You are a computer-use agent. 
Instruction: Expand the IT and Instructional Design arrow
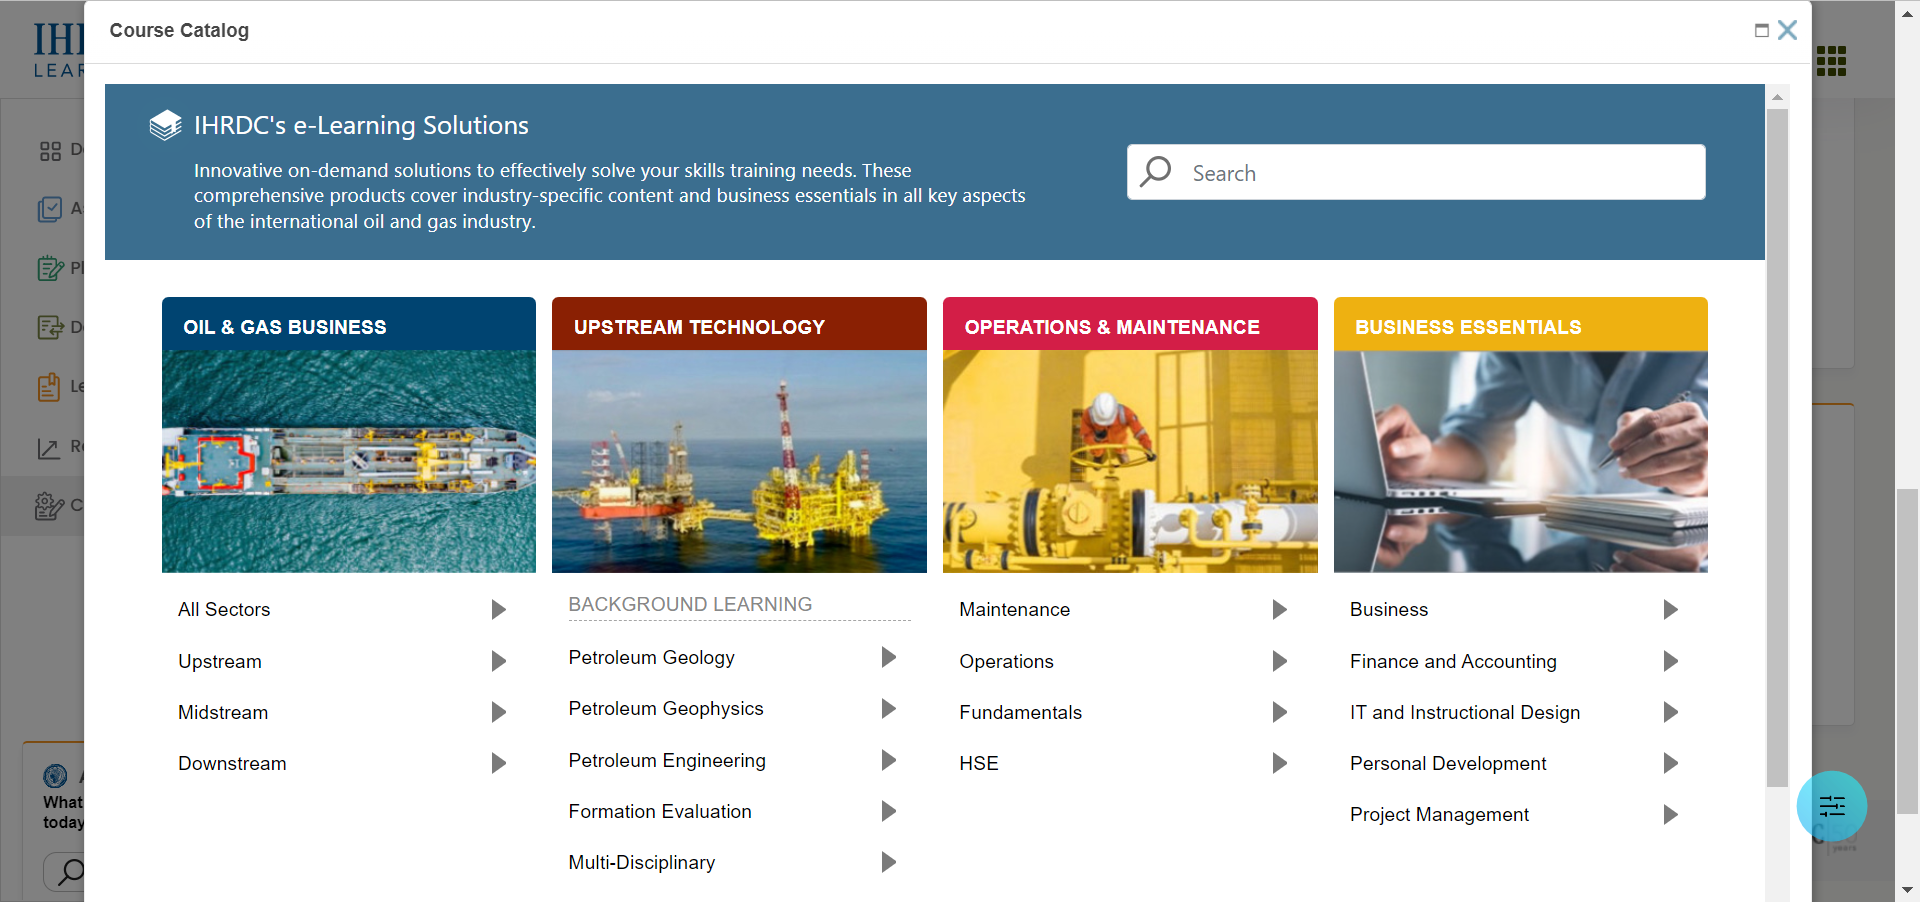pos(1670,712)
